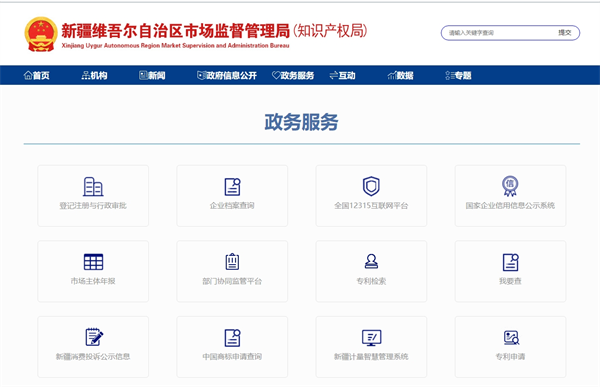Click 企业档案查询 link text
The width and height of the screenshot is (600, 387).
232,206
